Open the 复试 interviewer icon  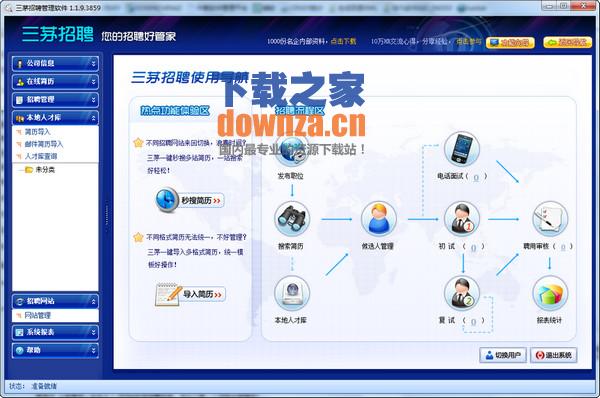461,293
